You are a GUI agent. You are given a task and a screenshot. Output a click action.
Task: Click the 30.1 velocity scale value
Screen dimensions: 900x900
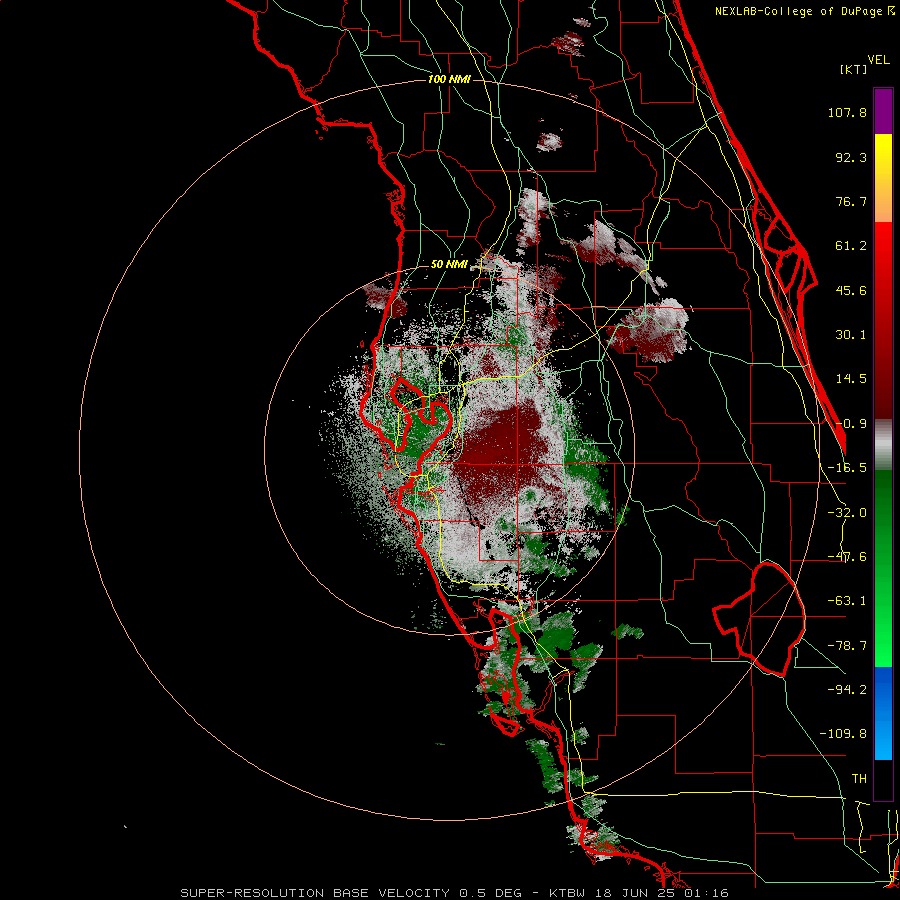pyautogui.click(x=851, y=335)
